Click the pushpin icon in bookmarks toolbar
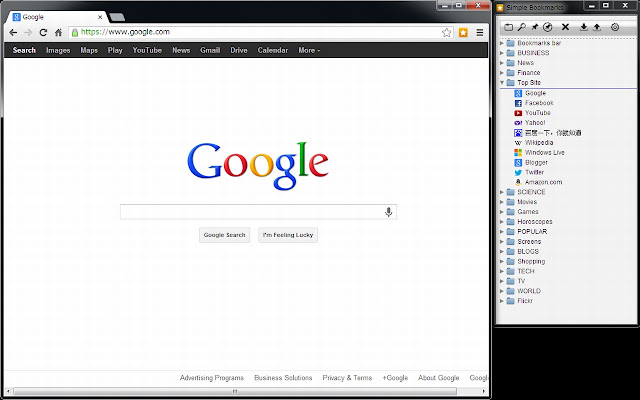Viewport: 640px width, 400px height. click(x=535, y=27)
